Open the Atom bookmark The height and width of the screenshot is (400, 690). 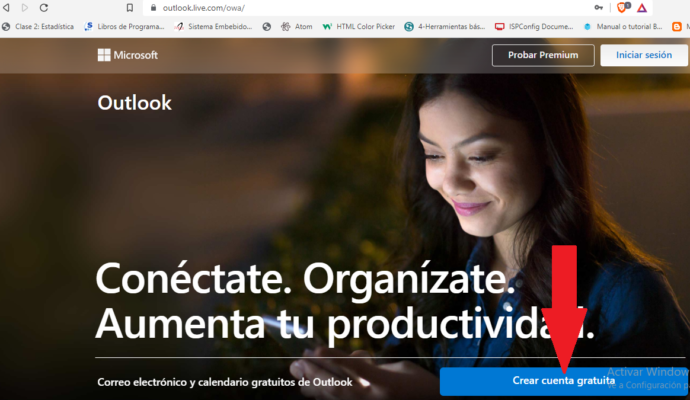click(x=297, y=27)
